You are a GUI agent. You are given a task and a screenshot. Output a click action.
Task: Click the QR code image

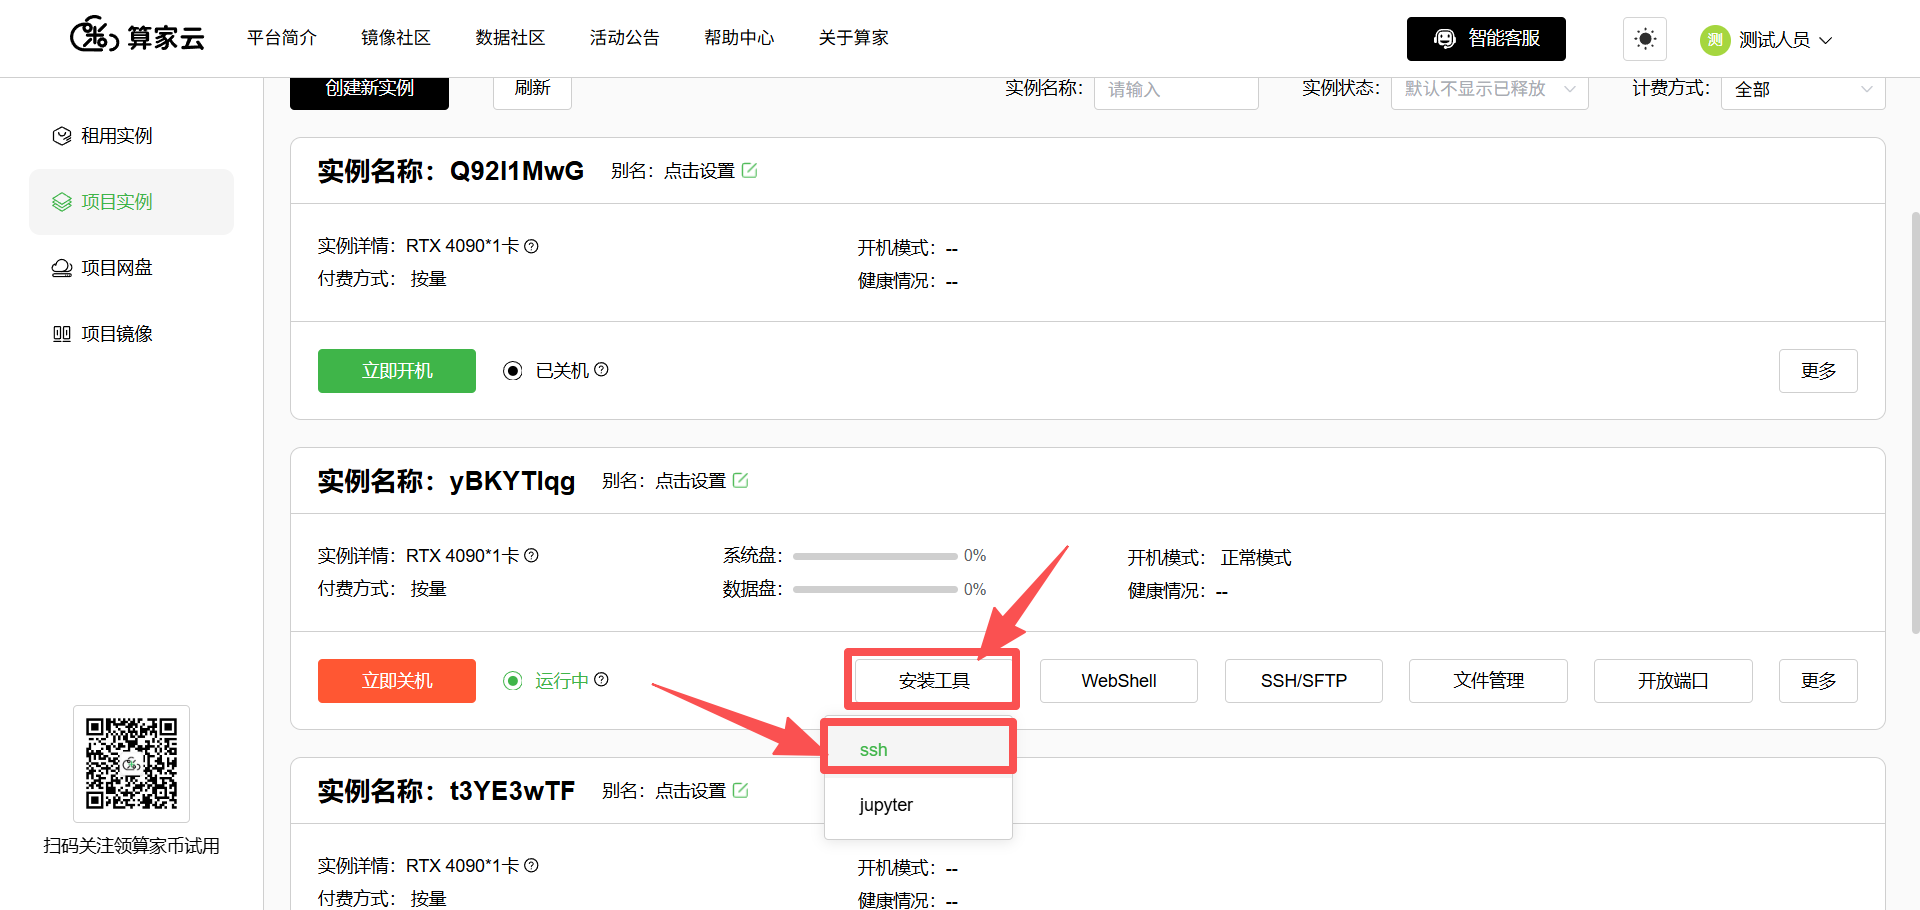tap(131, 764)
